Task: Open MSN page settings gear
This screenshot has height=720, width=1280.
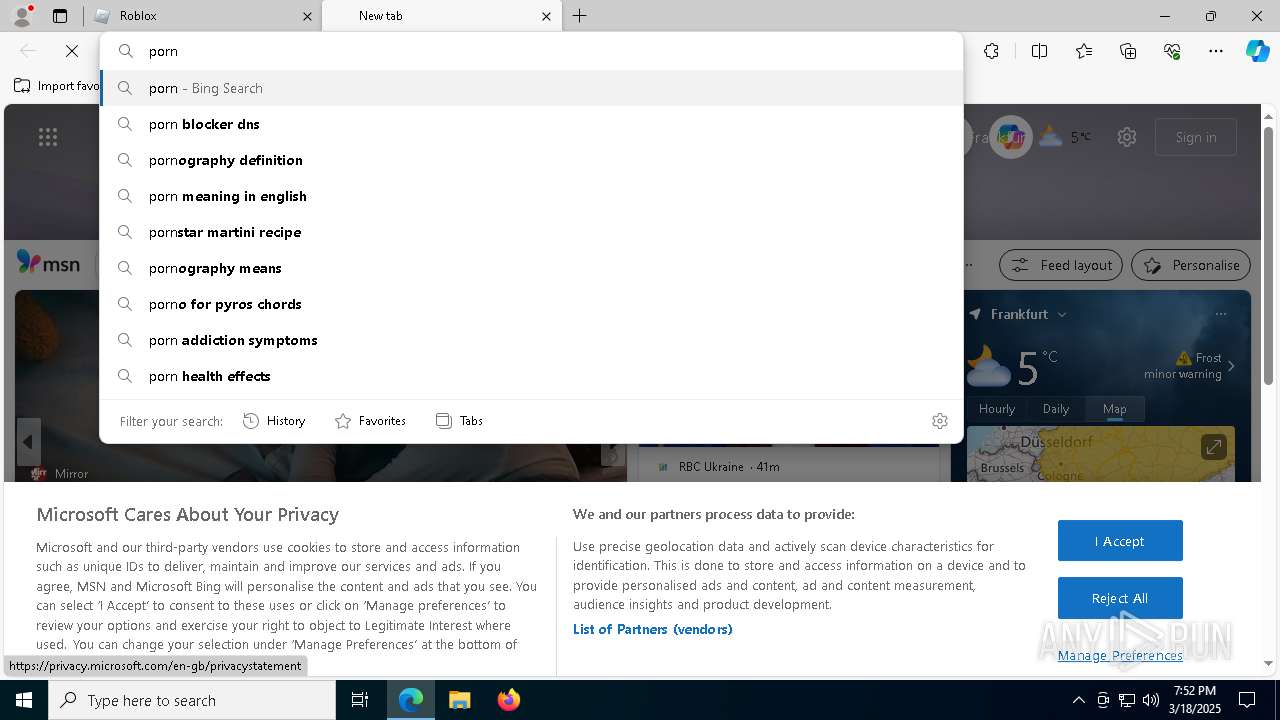Action: [1127, 137]
